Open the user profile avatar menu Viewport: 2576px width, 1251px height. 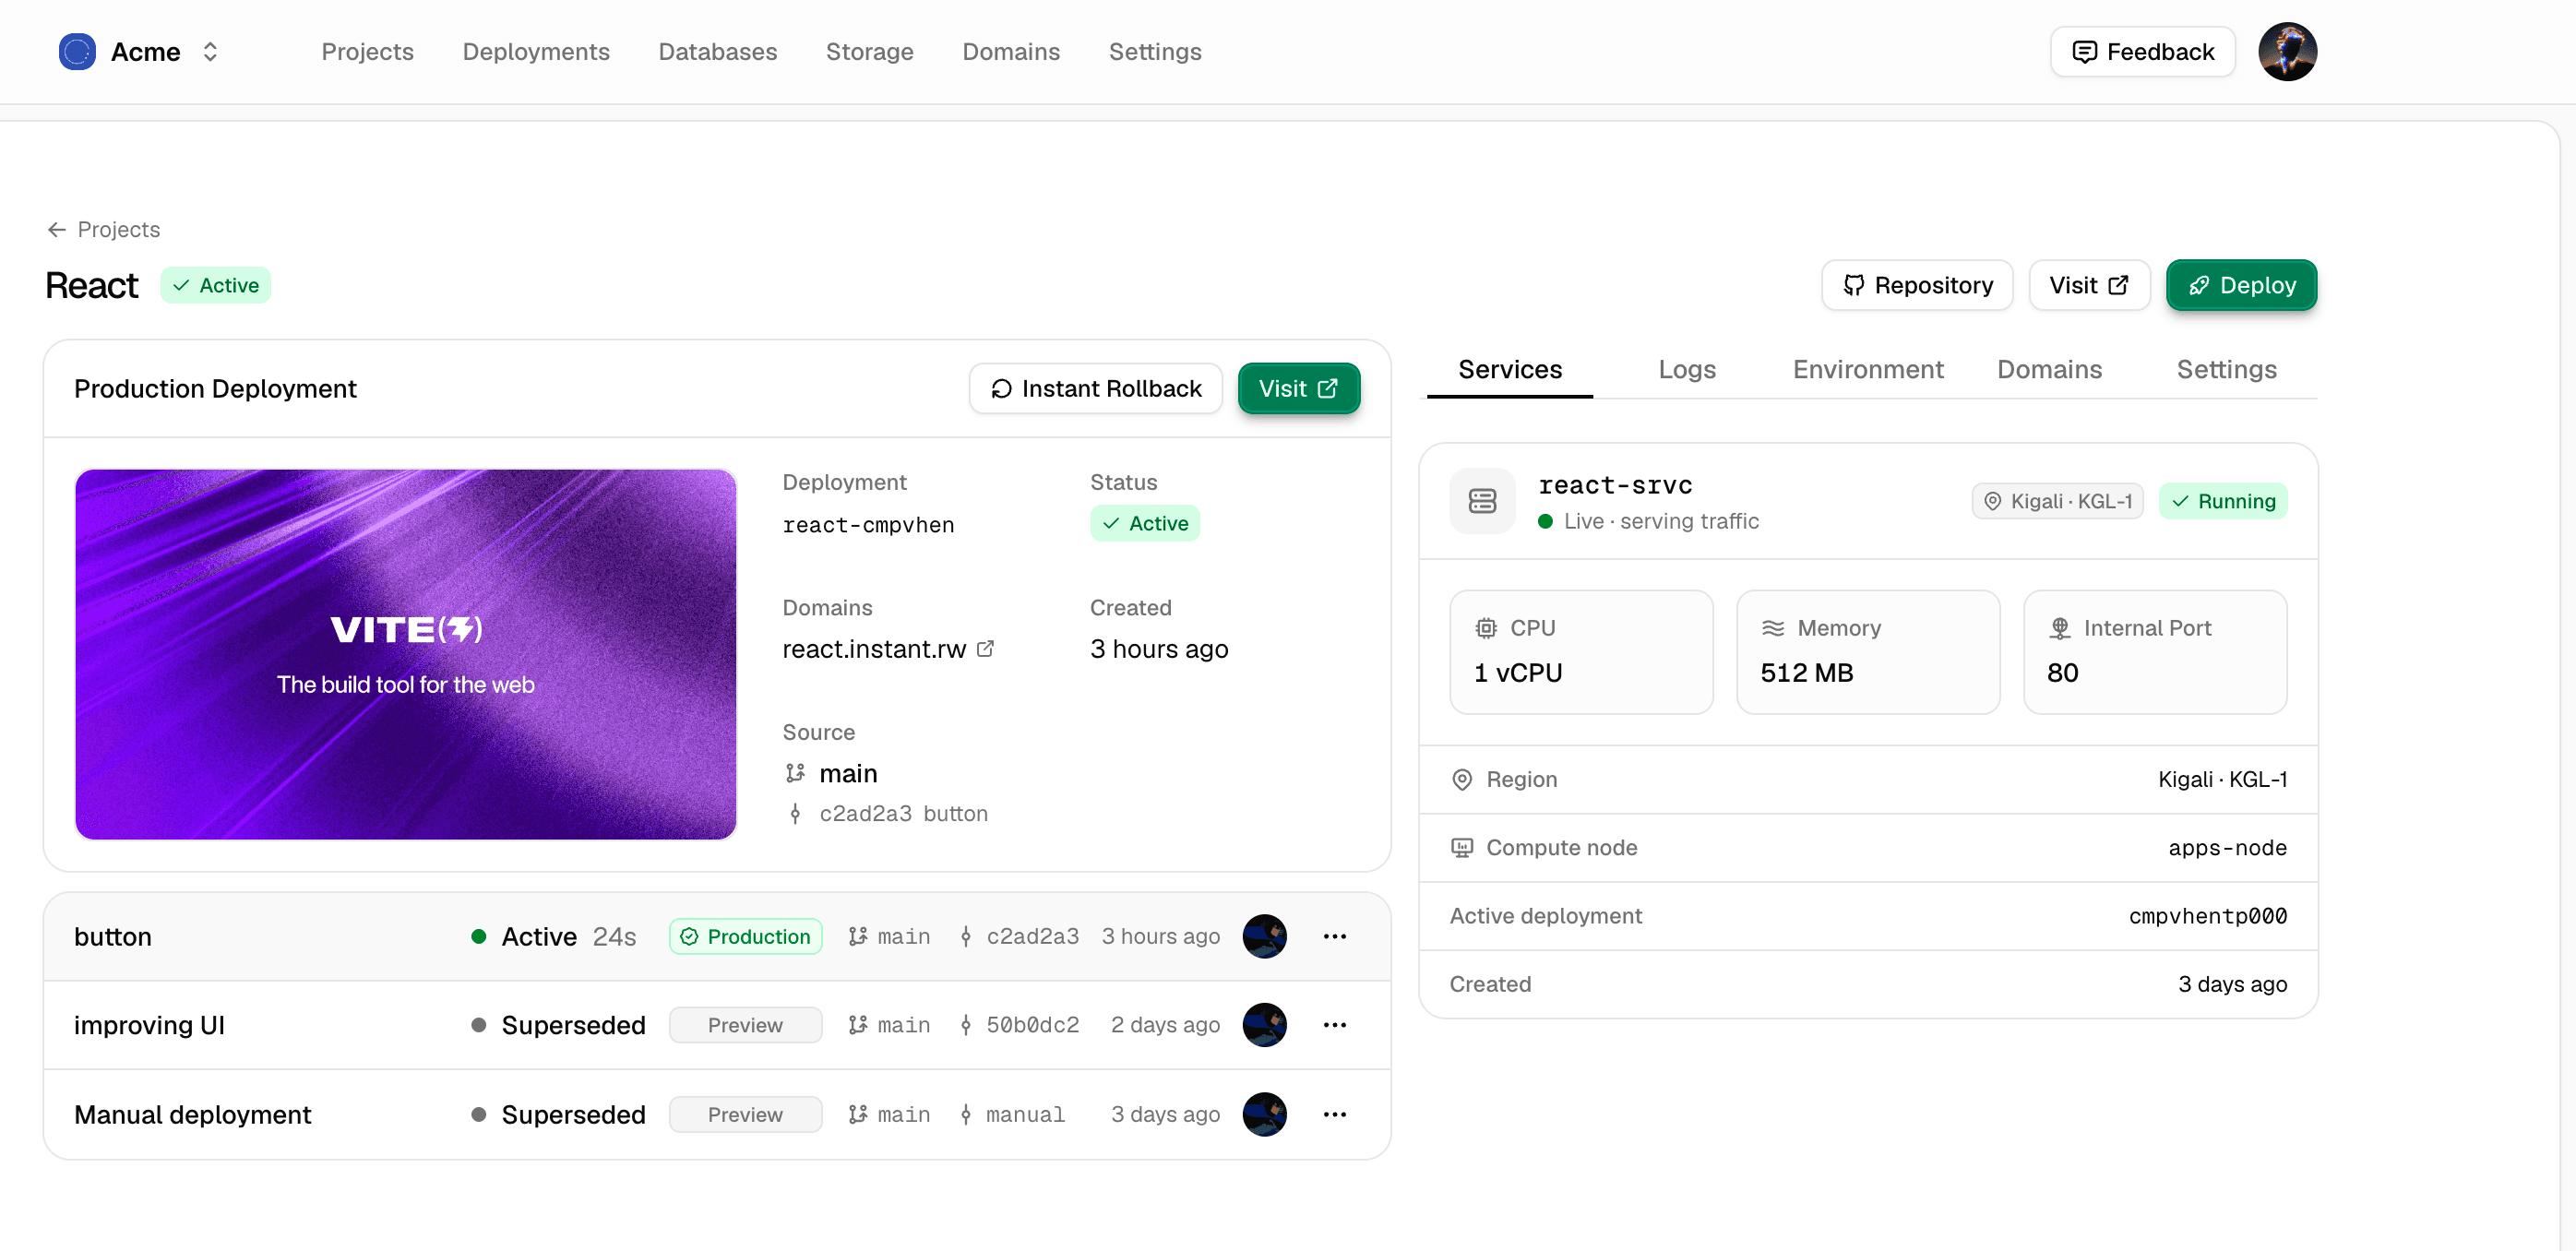click(2287, 52)
